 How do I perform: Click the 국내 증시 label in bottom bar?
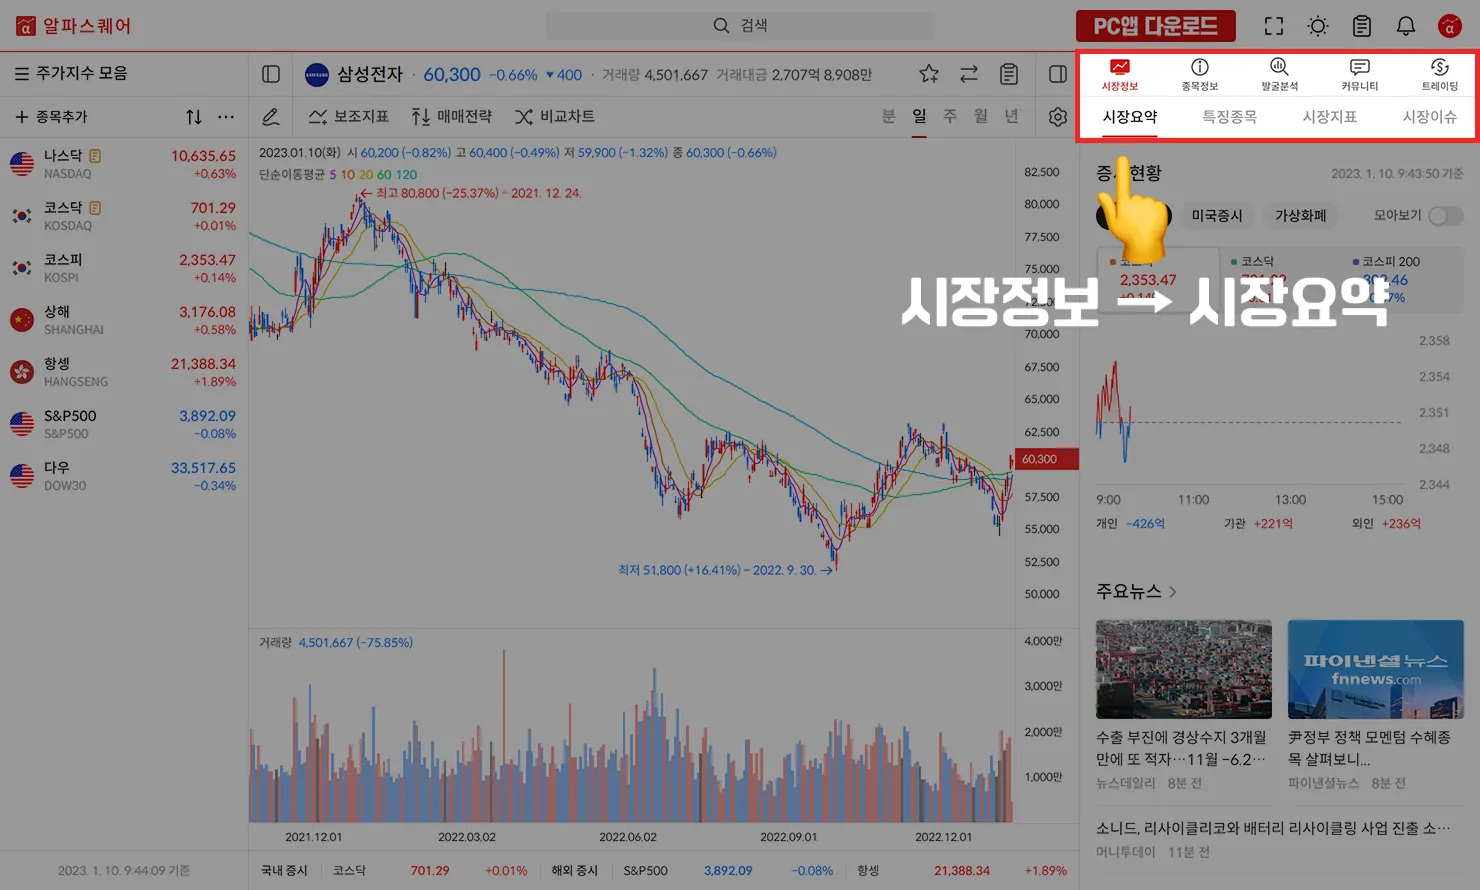tap(284, 871)
